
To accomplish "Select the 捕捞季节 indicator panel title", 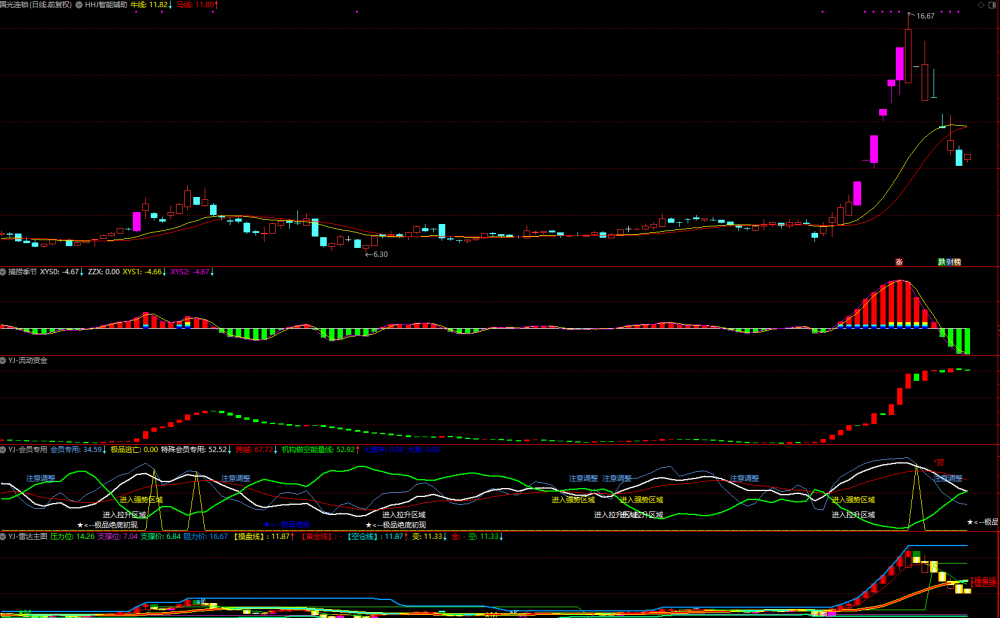I will (22, 272).
